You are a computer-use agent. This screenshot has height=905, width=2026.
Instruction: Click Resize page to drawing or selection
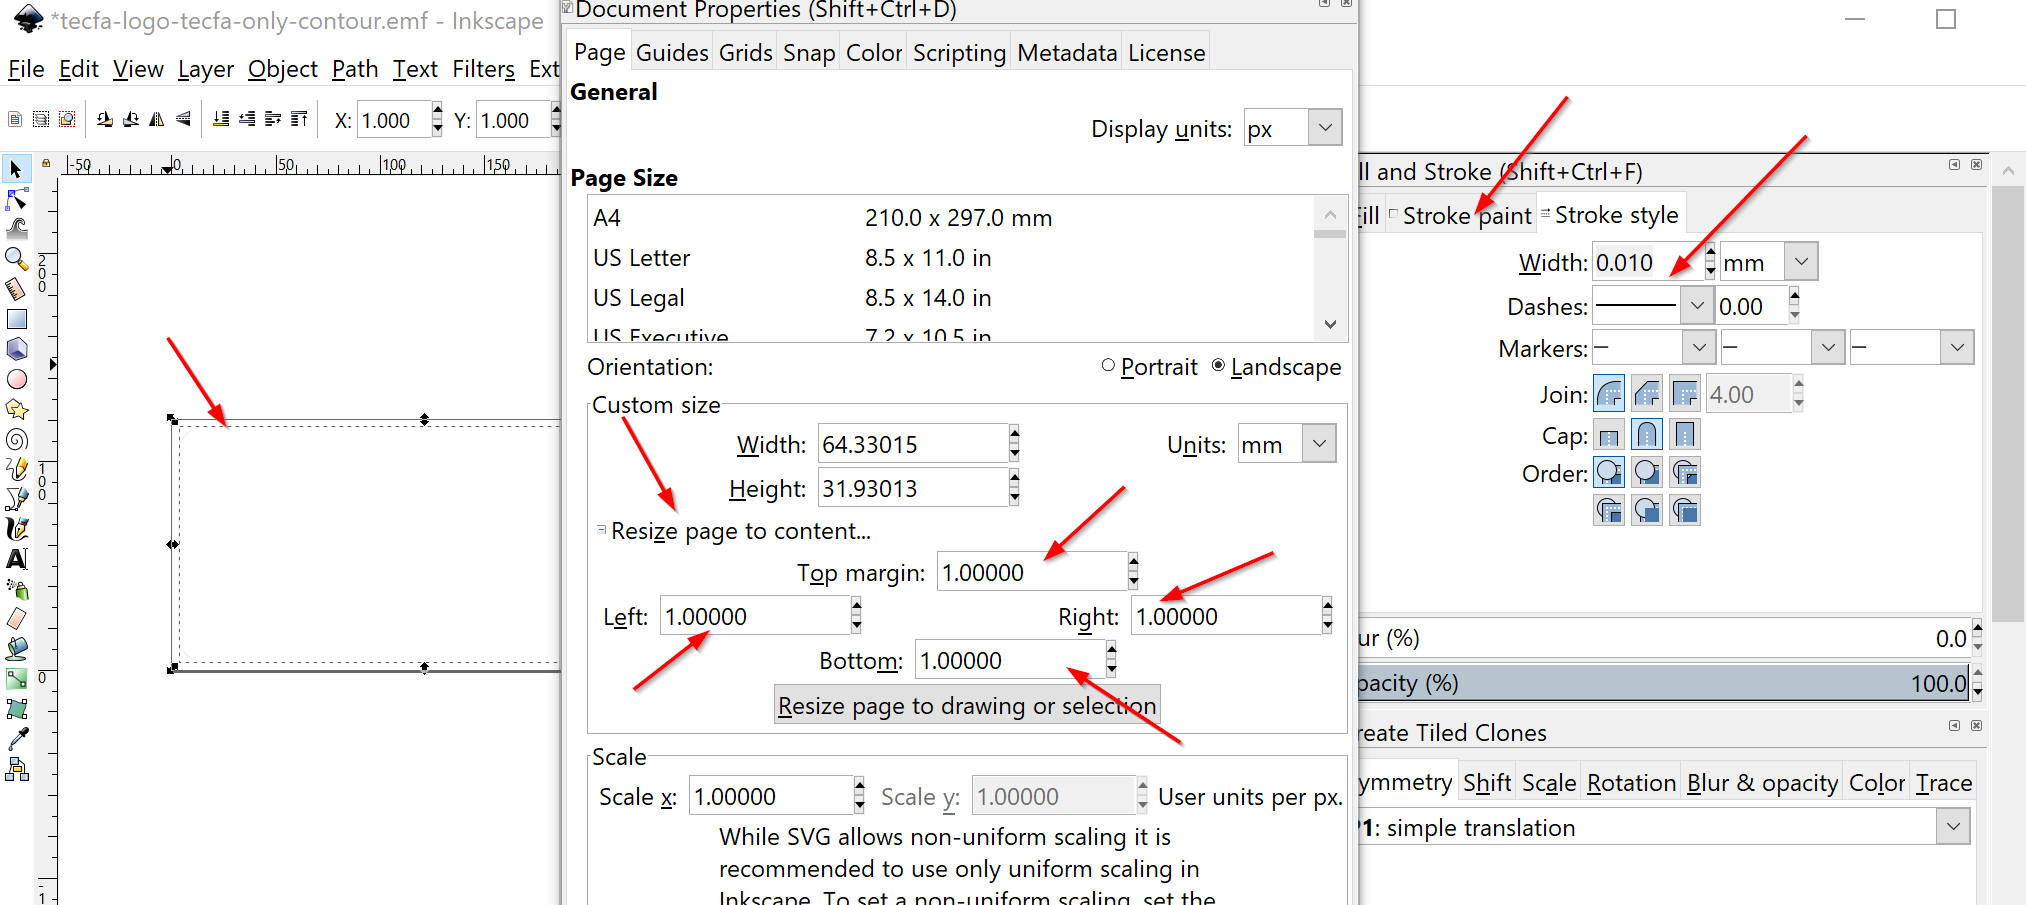pyautogui.click(x=966, y=705)
